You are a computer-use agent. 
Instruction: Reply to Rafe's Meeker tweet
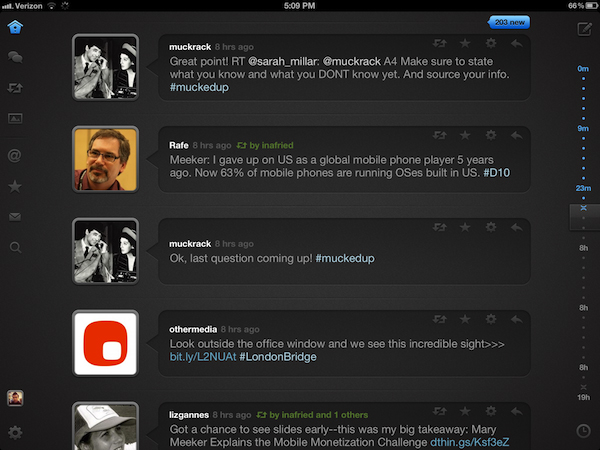click(x=517, y=135)
